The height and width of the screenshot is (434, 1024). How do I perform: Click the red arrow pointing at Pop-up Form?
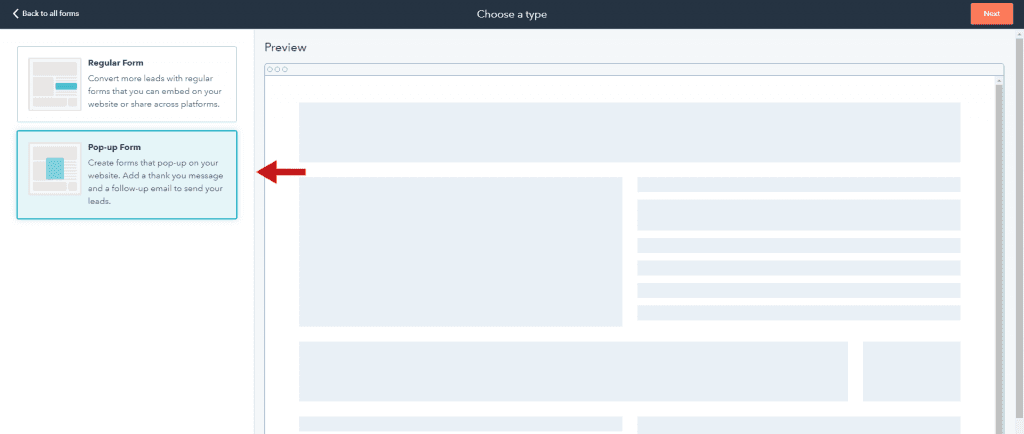281,173
